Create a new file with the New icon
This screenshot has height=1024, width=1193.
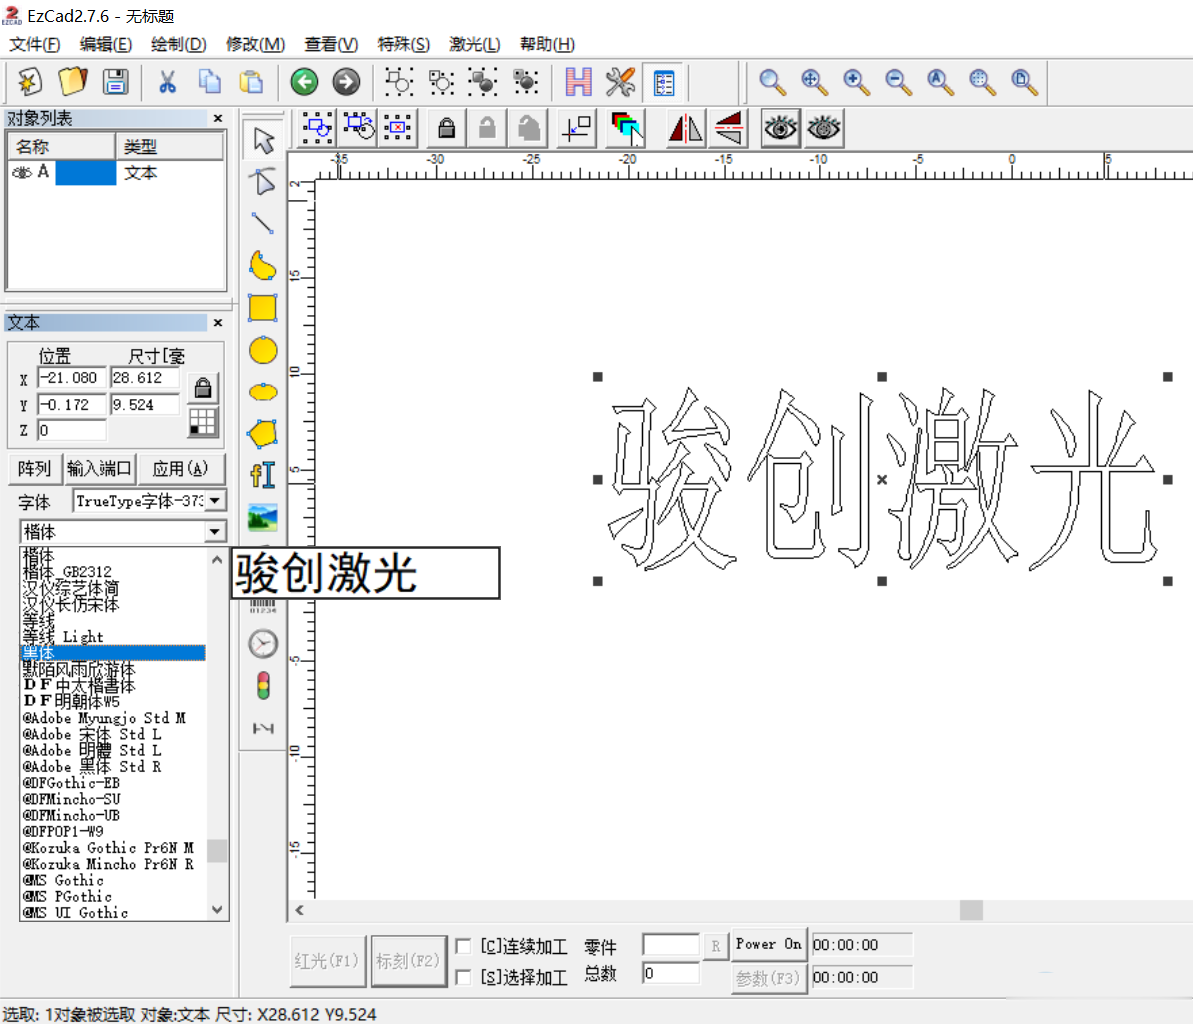pyautogui.click(x=30, y=81)
